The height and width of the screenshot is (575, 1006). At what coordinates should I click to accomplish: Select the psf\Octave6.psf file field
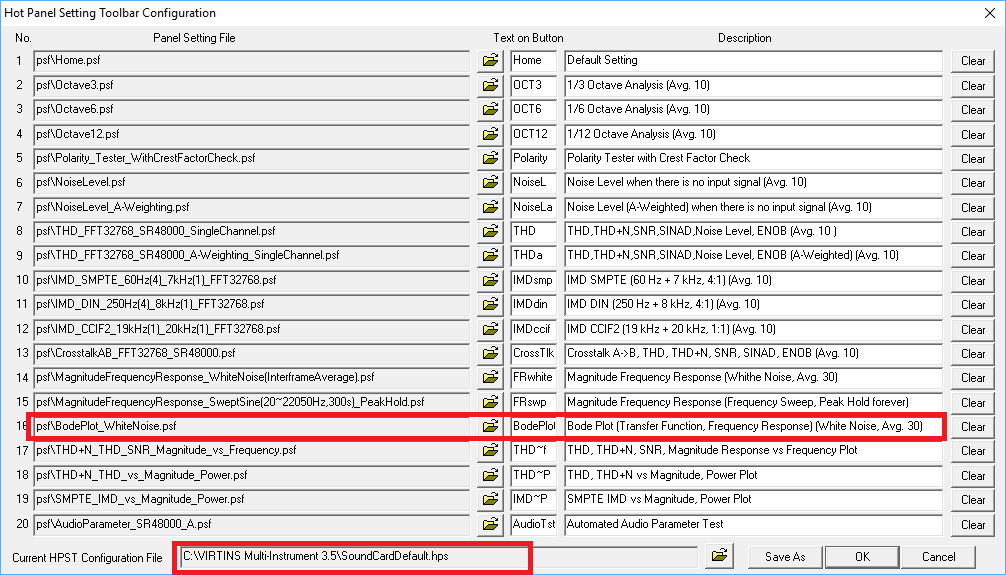[250, 109]
